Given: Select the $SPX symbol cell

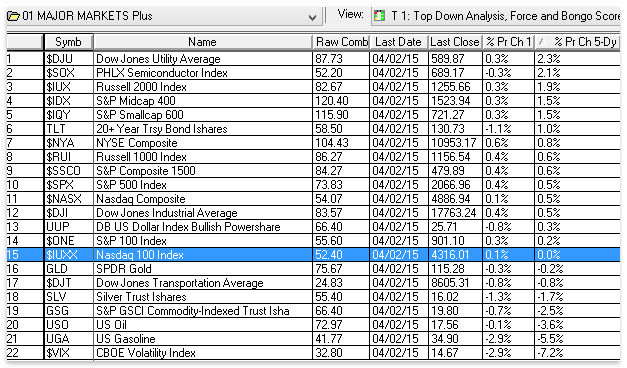Looking at the screenshot, I should [x=68, y=185].
